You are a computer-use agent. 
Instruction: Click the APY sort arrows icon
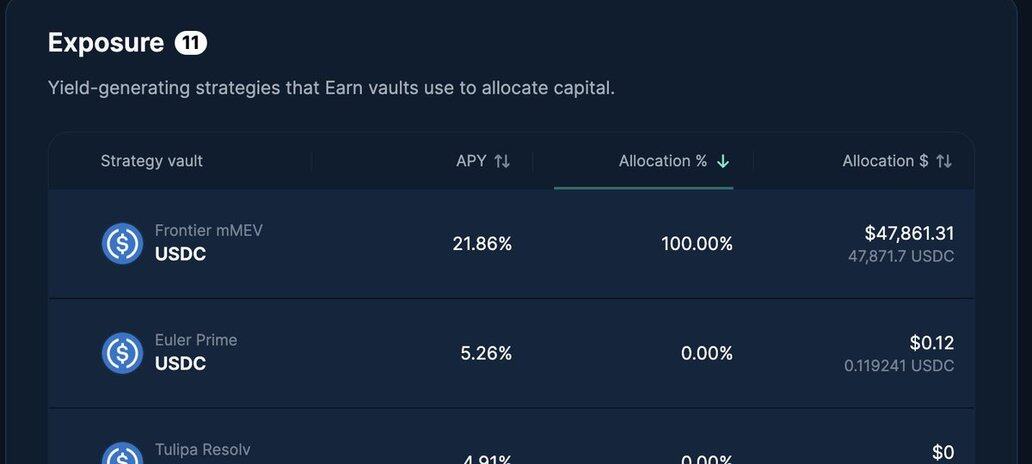502,161
